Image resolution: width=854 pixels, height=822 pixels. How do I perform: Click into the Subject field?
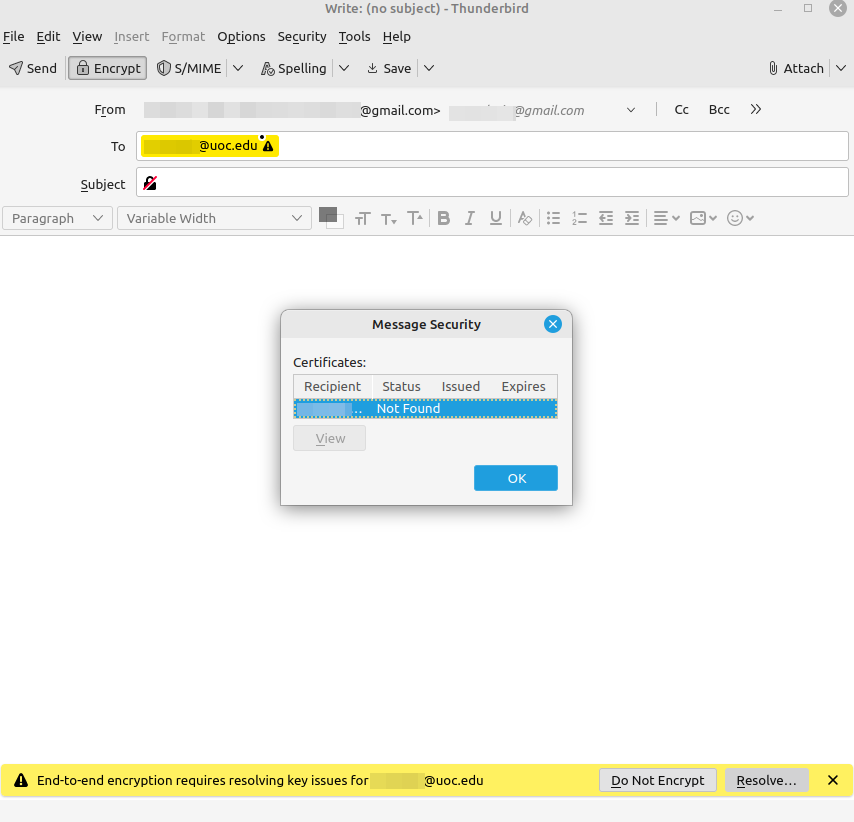click(492, 182)
